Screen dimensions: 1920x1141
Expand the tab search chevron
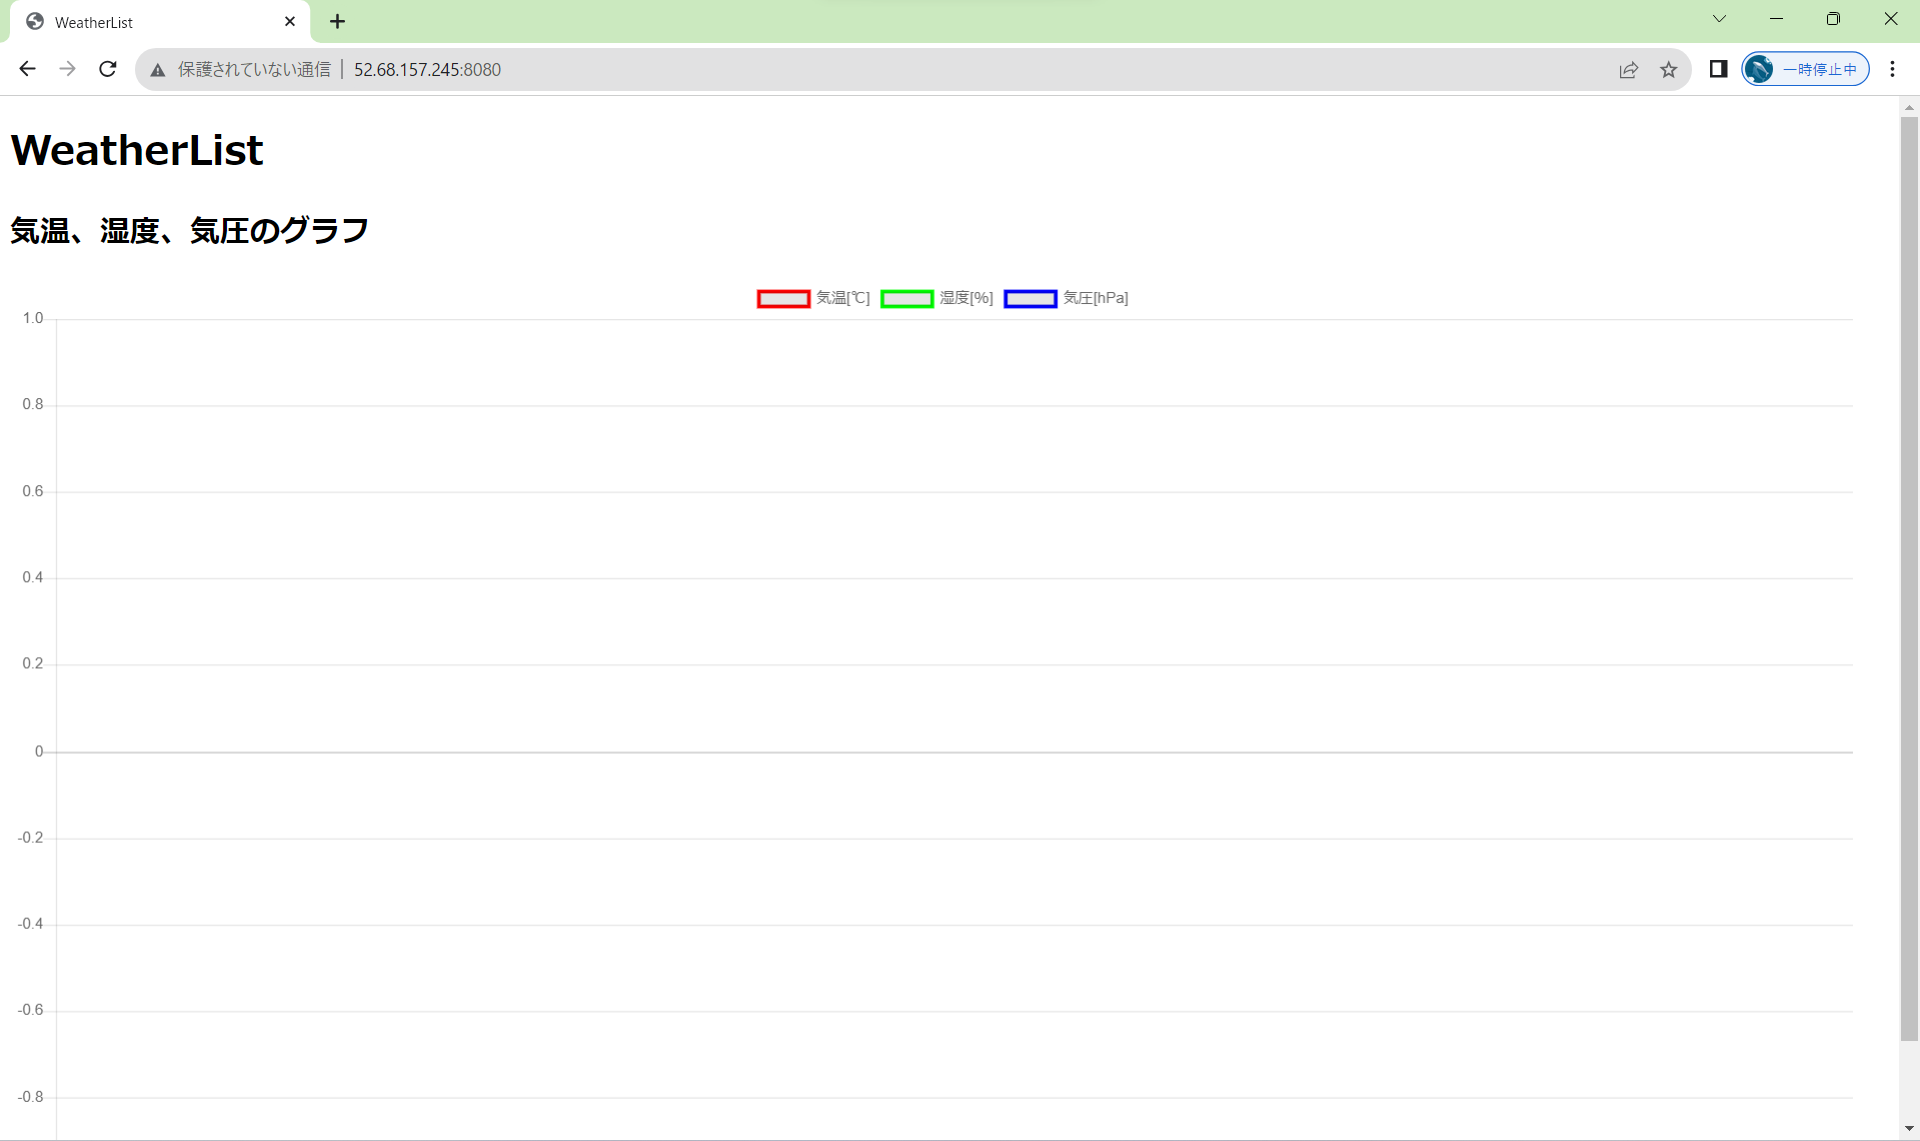pyautogui.click(x=1719, y=19)
